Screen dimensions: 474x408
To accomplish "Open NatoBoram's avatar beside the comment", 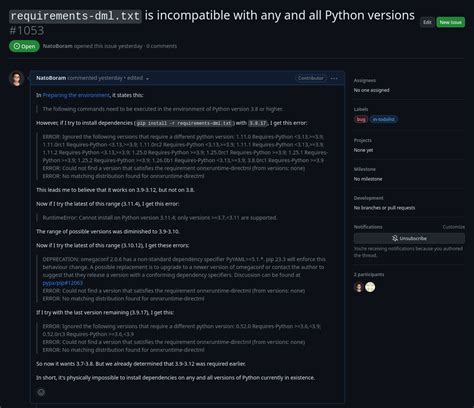I will pyautogui.click(x=16, y=79).
